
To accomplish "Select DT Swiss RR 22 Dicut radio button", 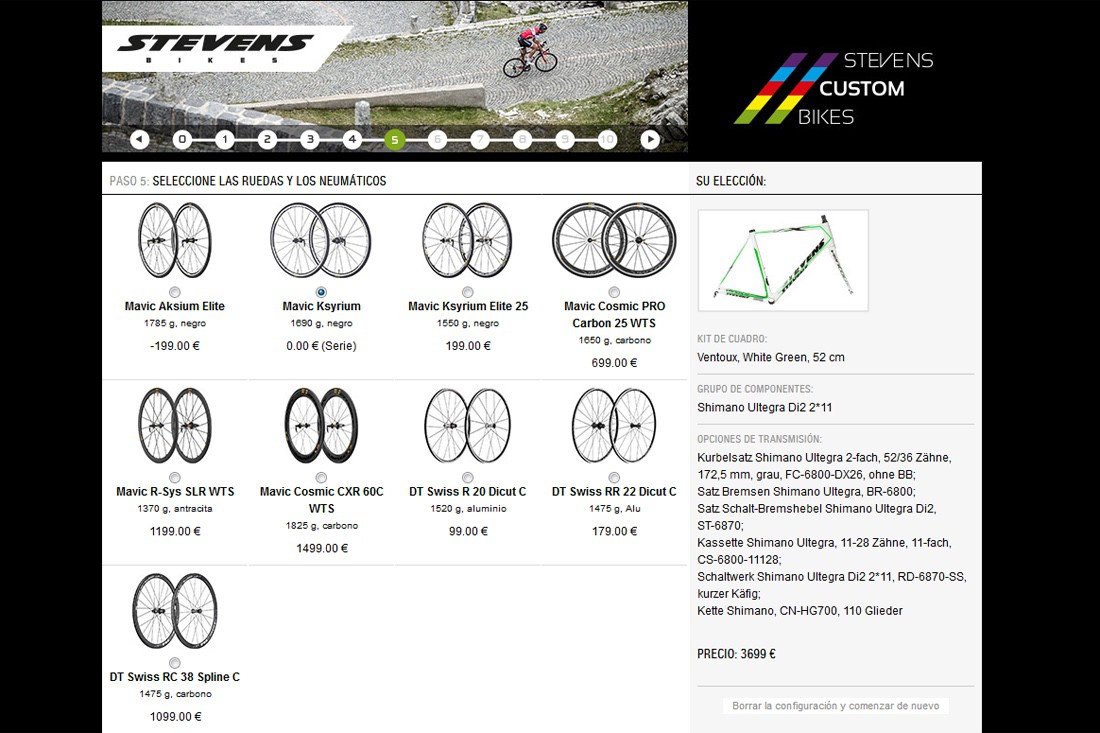I will click(614, 478).
